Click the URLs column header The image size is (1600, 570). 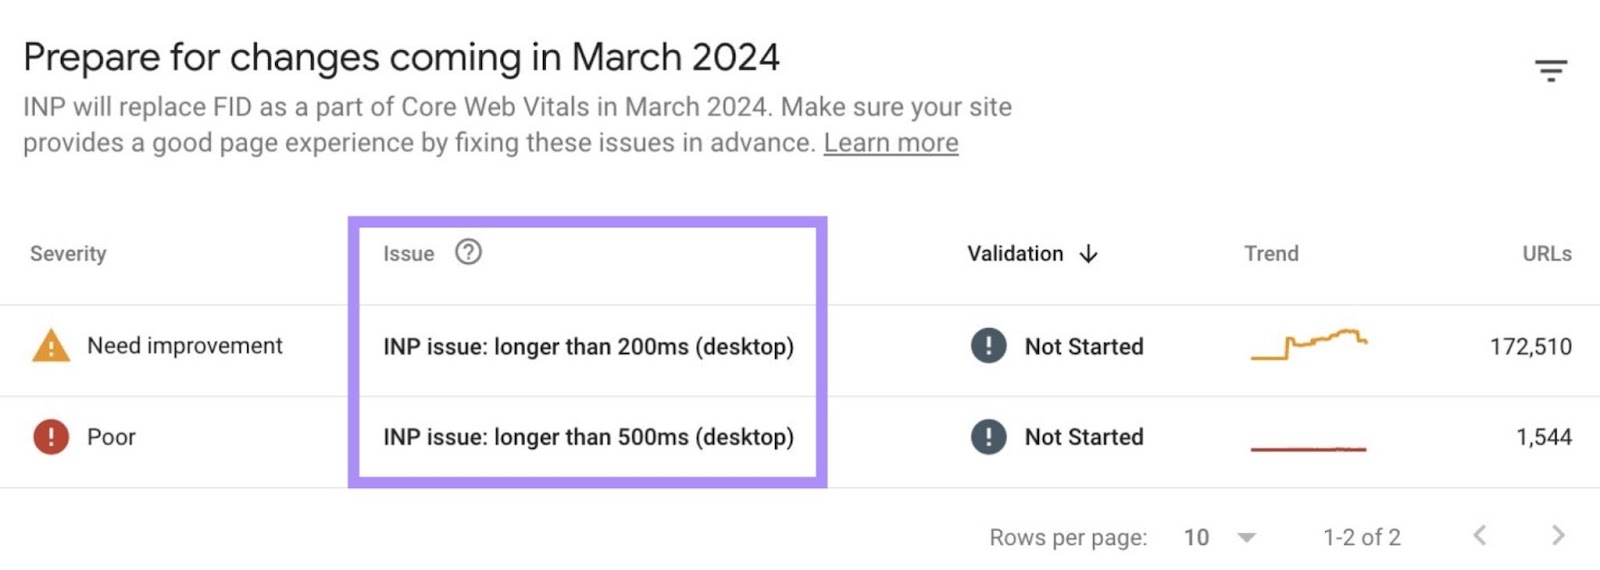point(1546,254)
